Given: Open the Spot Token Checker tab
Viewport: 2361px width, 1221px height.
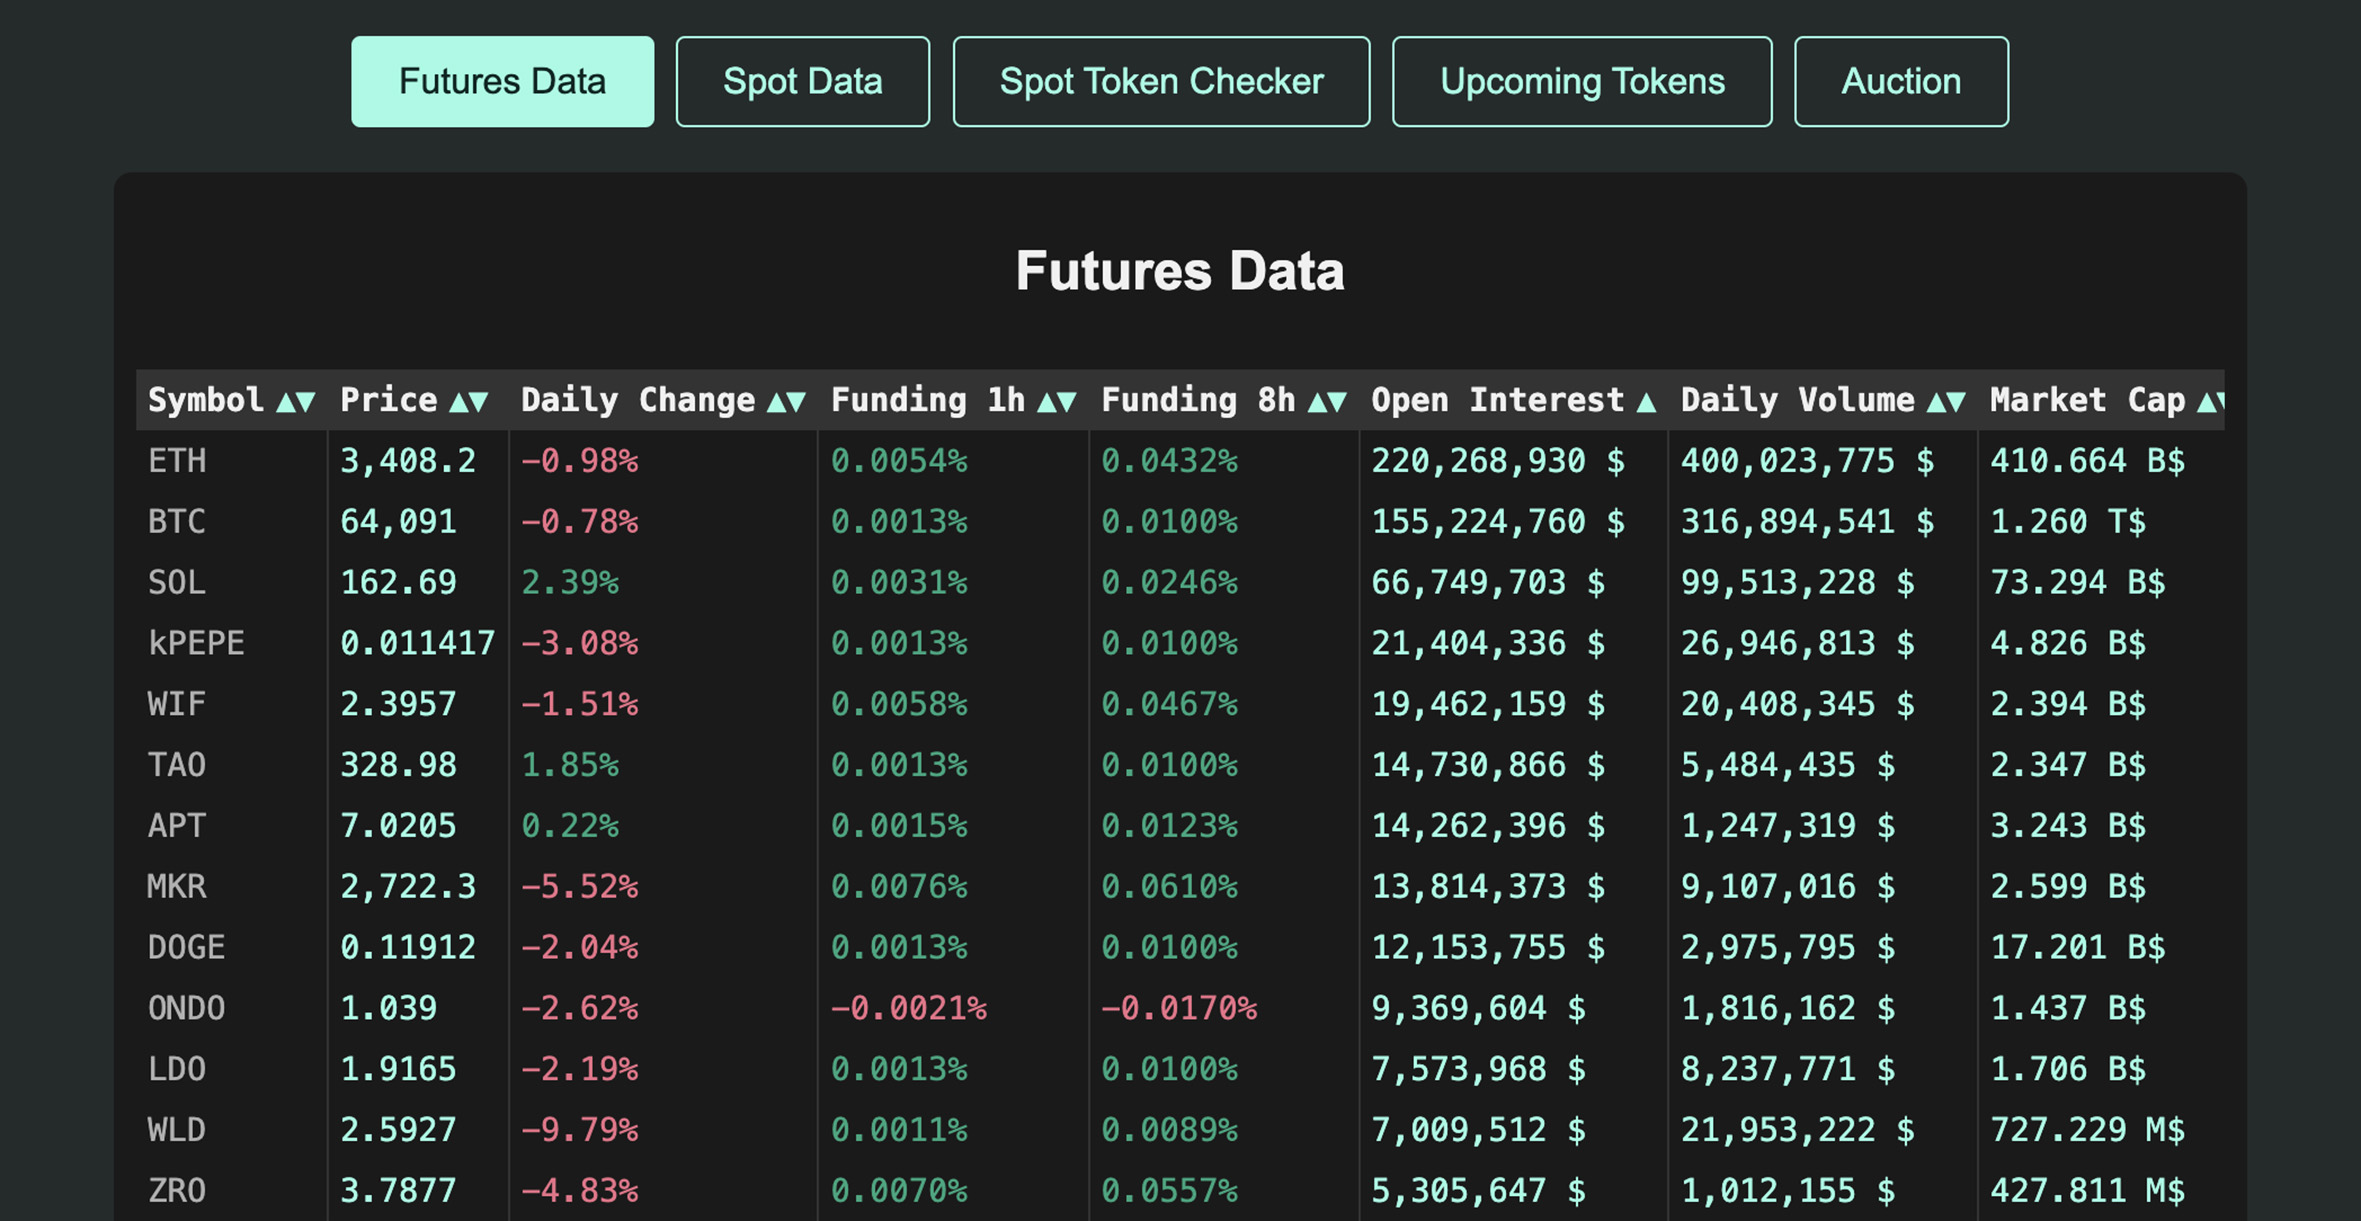Looking at the screenshot, I should point(1161,82).
